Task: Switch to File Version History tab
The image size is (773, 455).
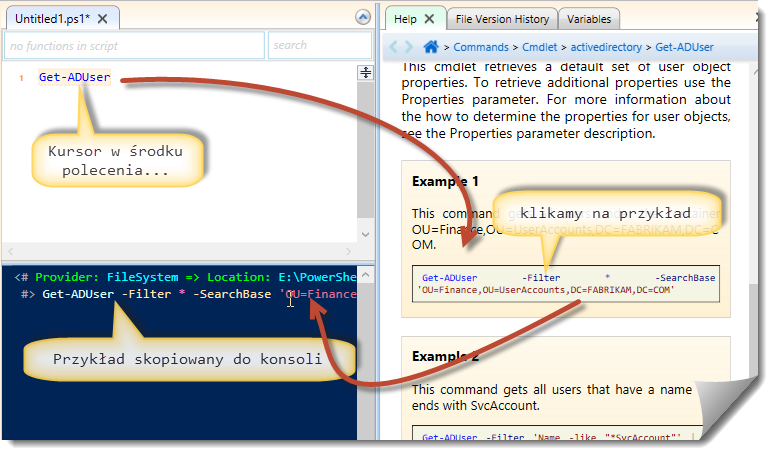Action: click(x=501, y=19)
